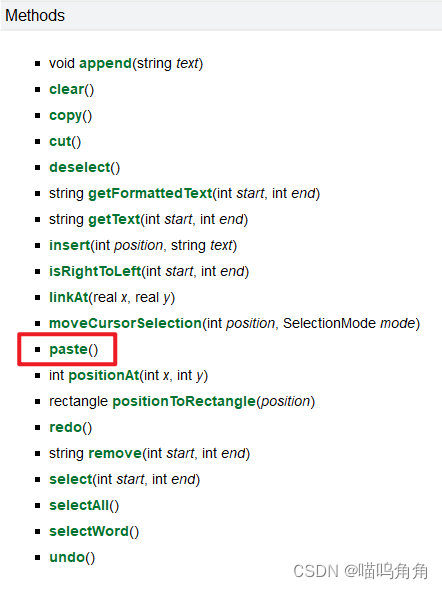442x589 pixels.
Task: Open the selectAll() method link
Action: (79, 505)
